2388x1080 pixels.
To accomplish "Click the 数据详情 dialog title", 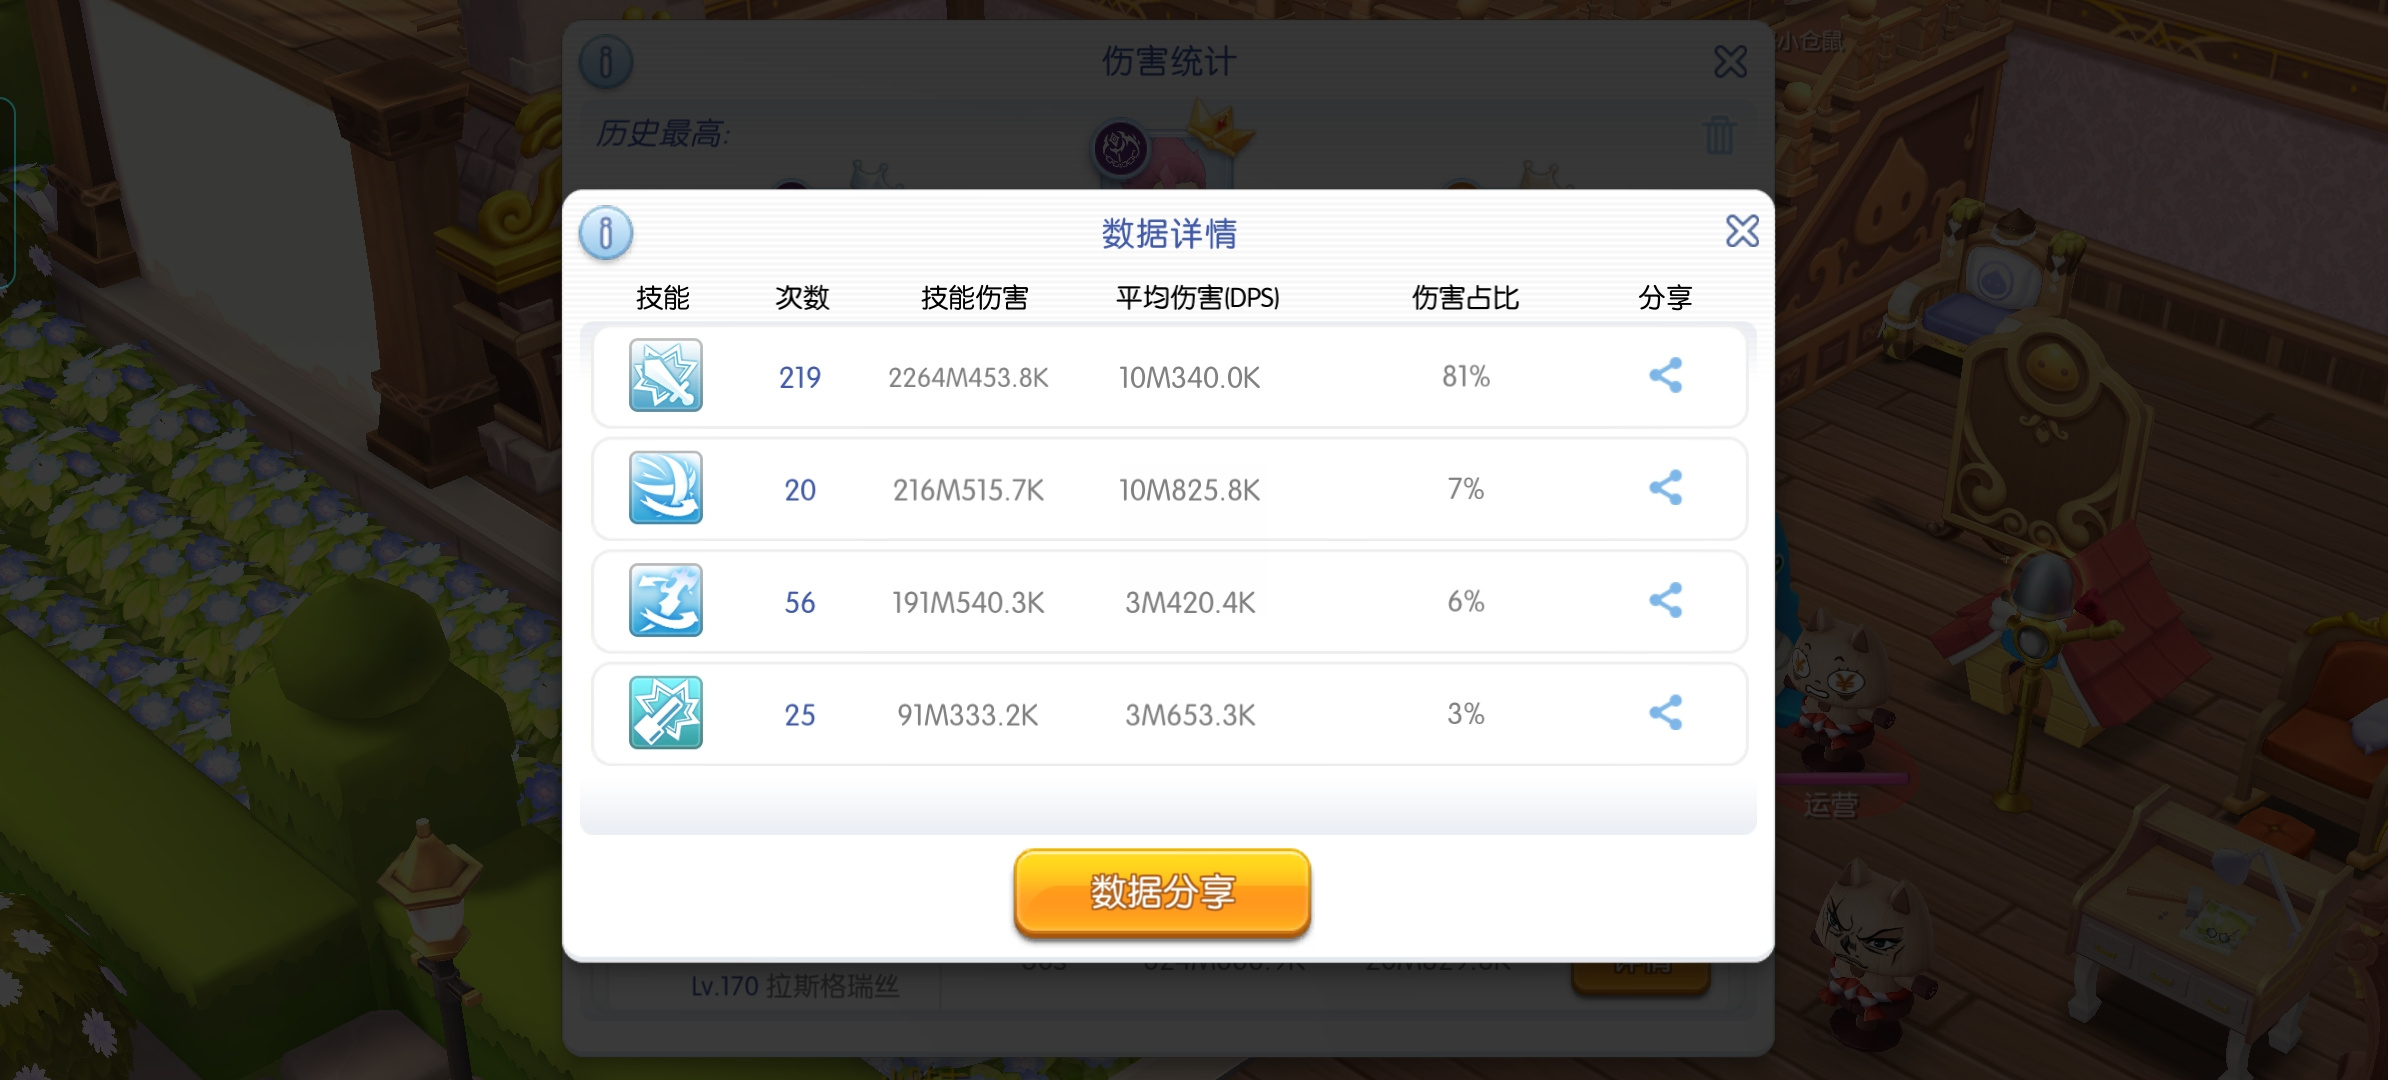I will point(1169,234).
